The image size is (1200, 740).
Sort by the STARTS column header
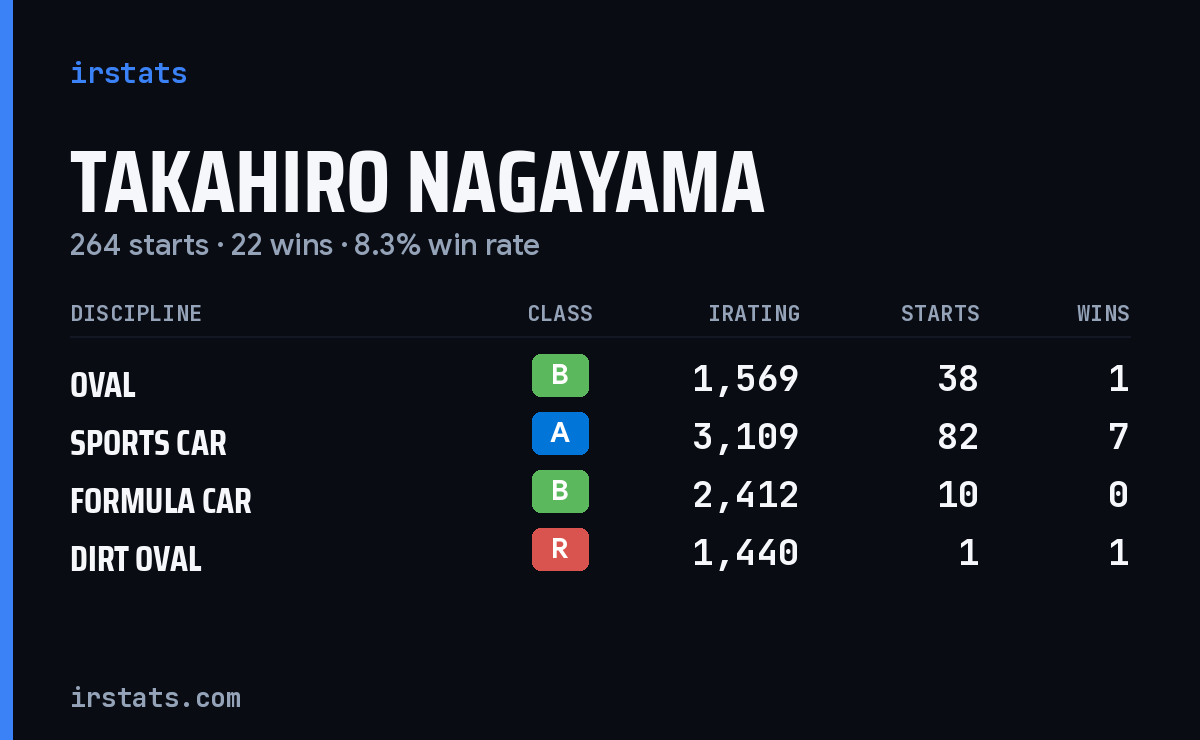click(940, 314)
